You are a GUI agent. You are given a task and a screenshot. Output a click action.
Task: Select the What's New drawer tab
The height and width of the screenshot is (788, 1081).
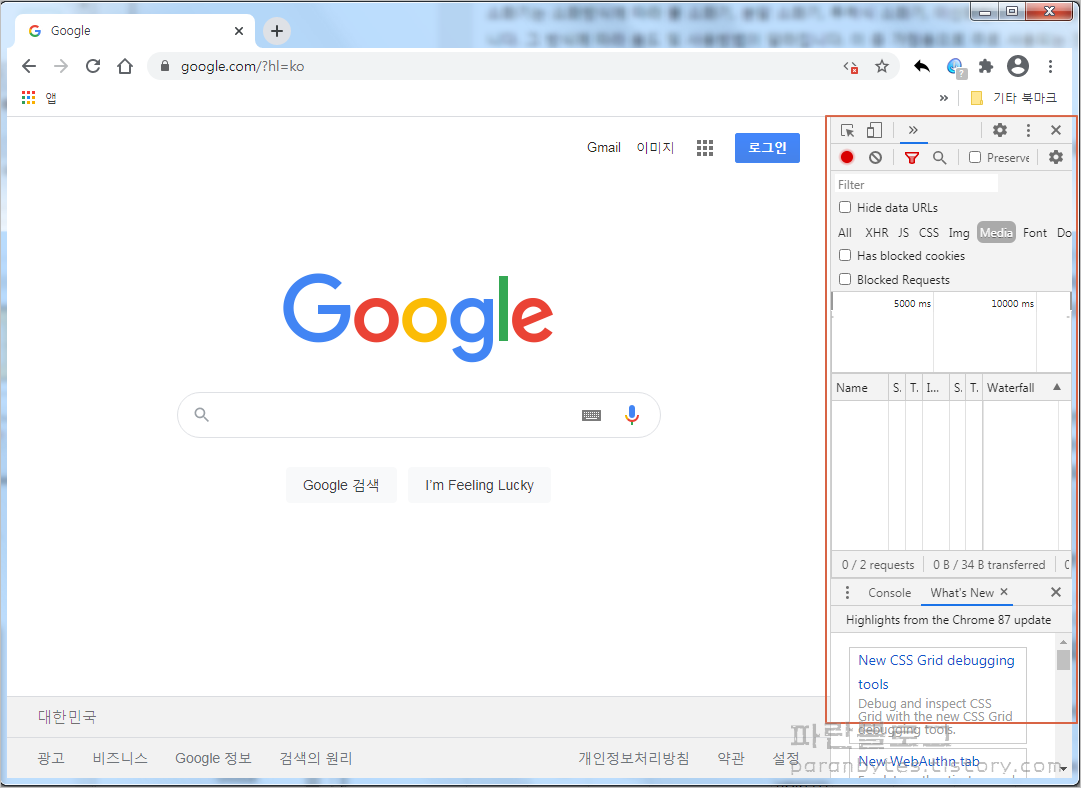[x=962, y=592]
